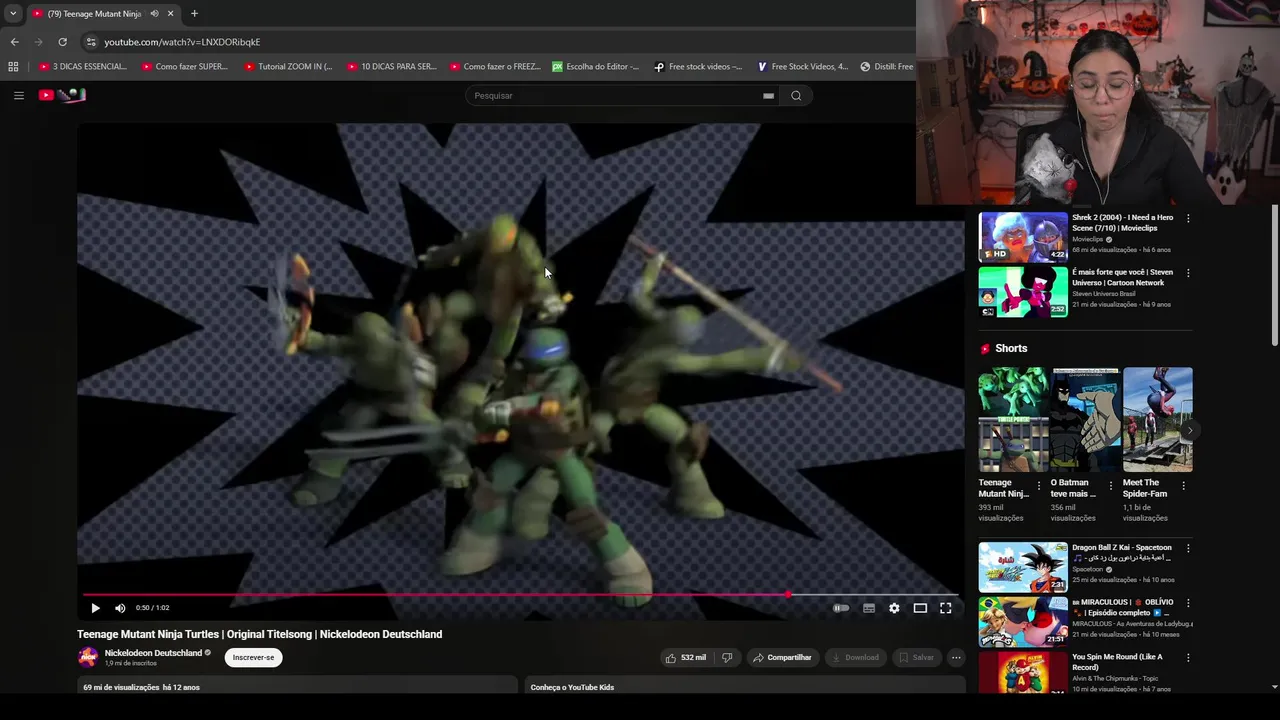The image size is (1280, 720).
Task: Open video player settings gear
Action: pyautogui.click(x=894, y=608)
